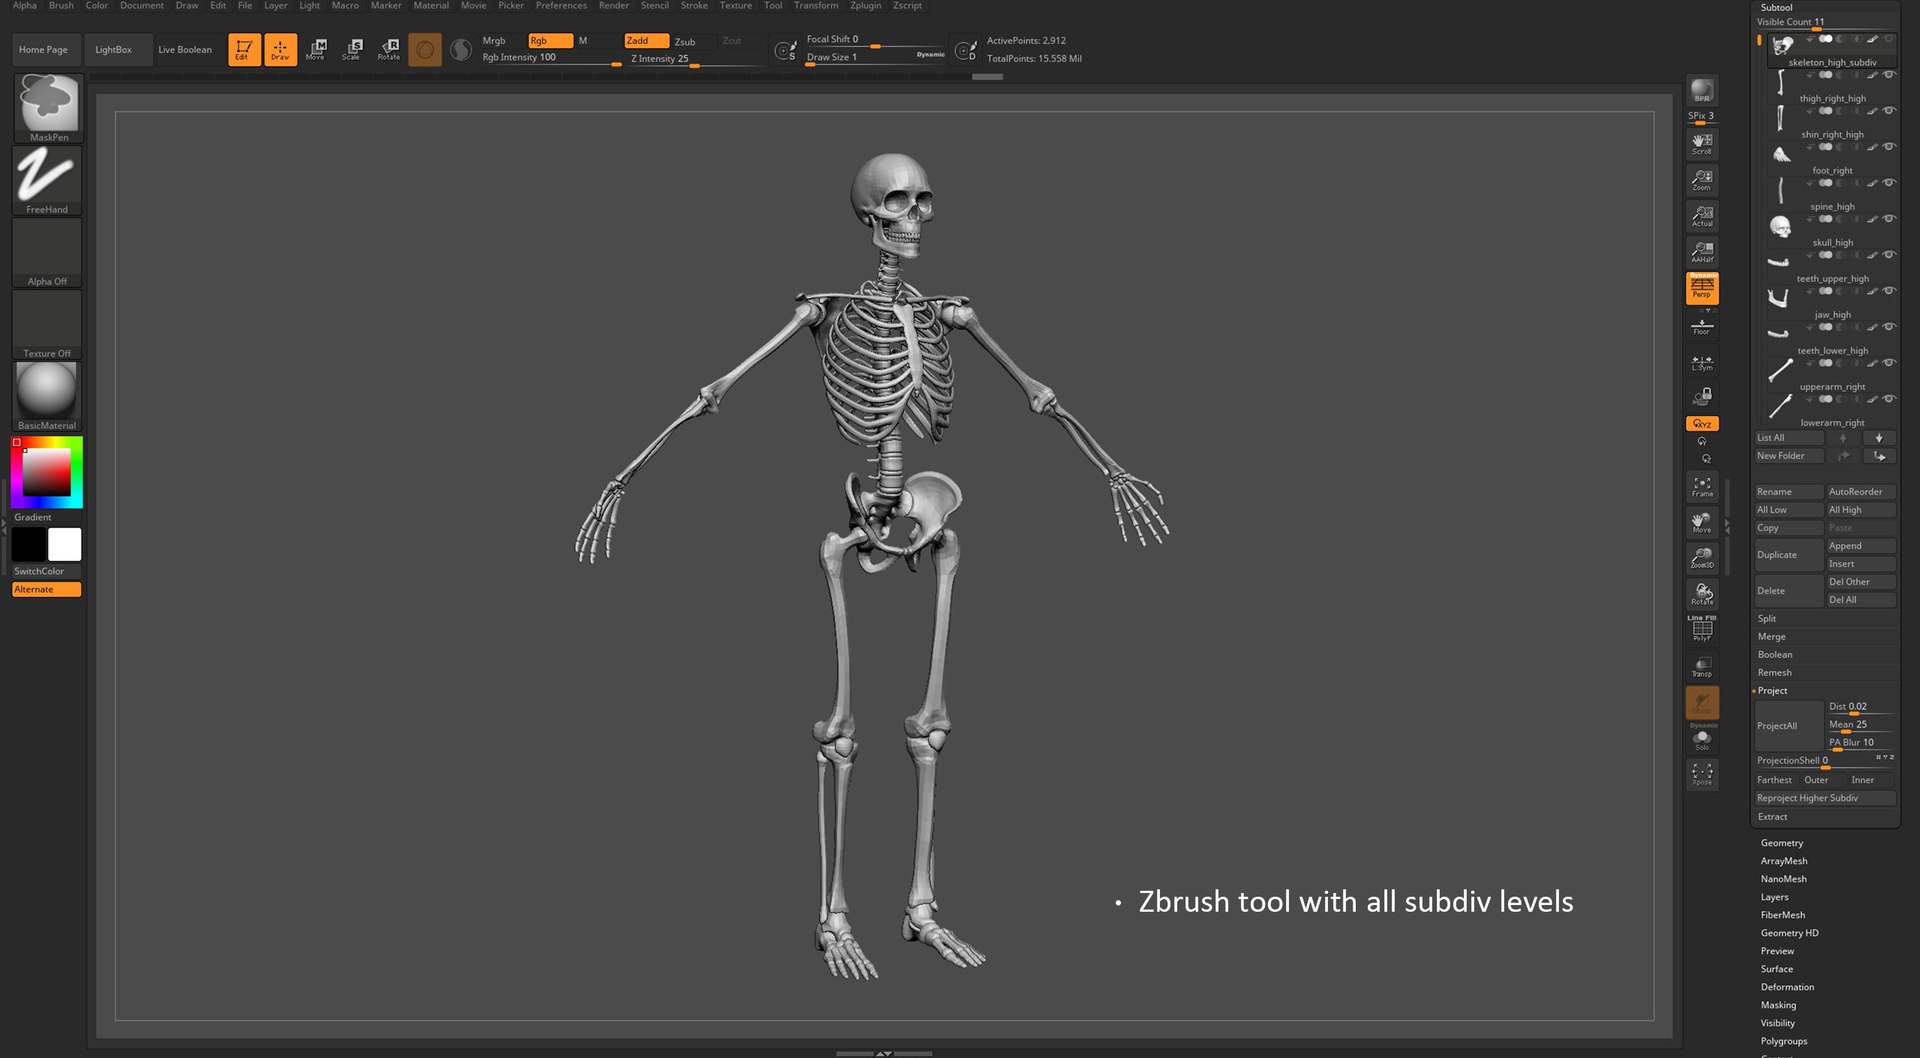Expand the Geometry subpalette
This screenshot has width=1920, height=1058.
(x=1782, y=843)
